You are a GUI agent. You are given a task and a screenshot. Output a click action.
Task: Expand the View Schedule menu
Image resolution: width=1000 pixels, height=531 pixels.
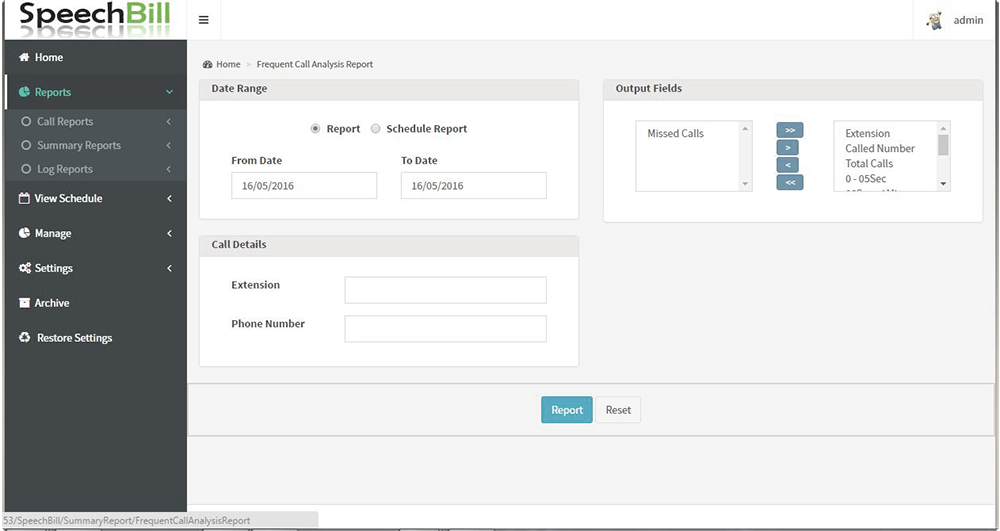coord(68,199)
